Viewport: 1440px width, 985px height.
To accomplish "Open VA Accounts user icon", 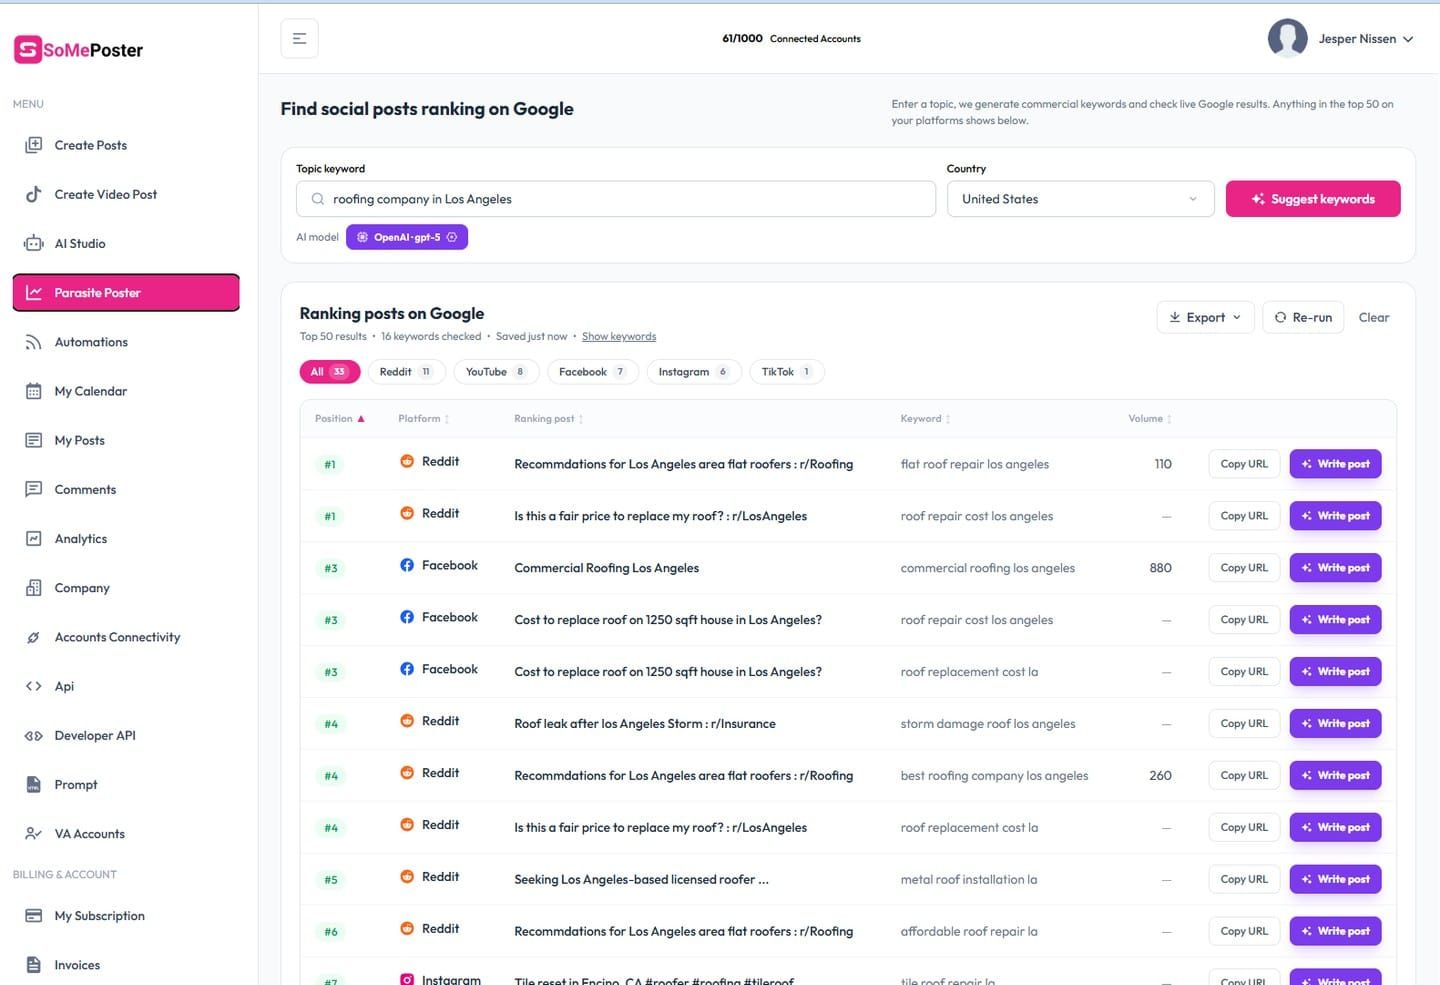I will click(34, 834).
